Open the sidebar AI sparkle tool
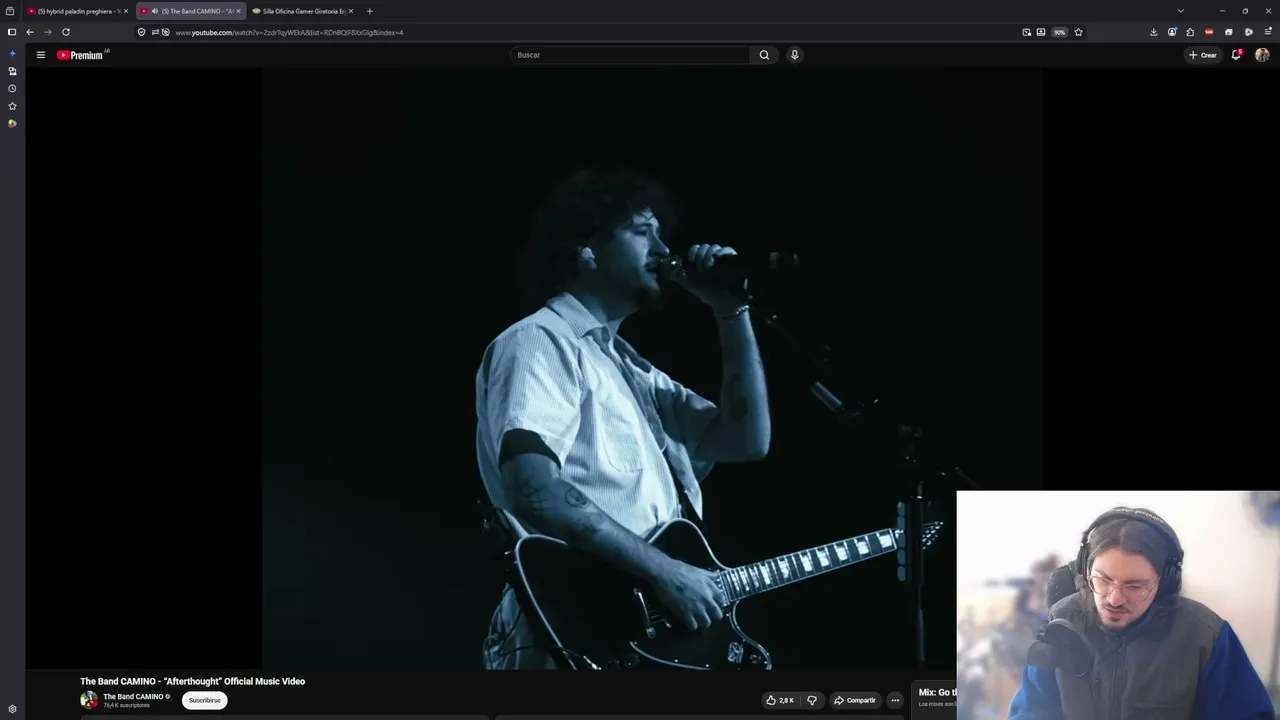 [12, 54]
